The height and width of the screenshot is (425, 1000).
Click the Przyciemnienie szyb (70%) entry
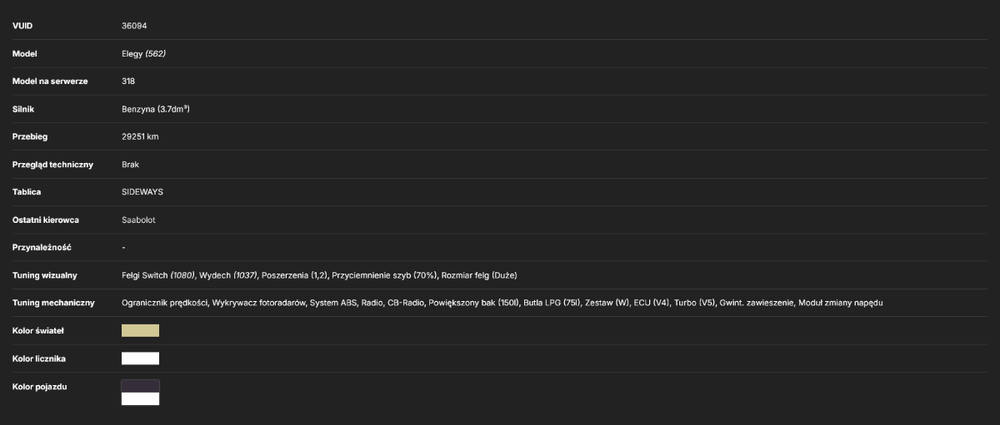tap(385, 275)
